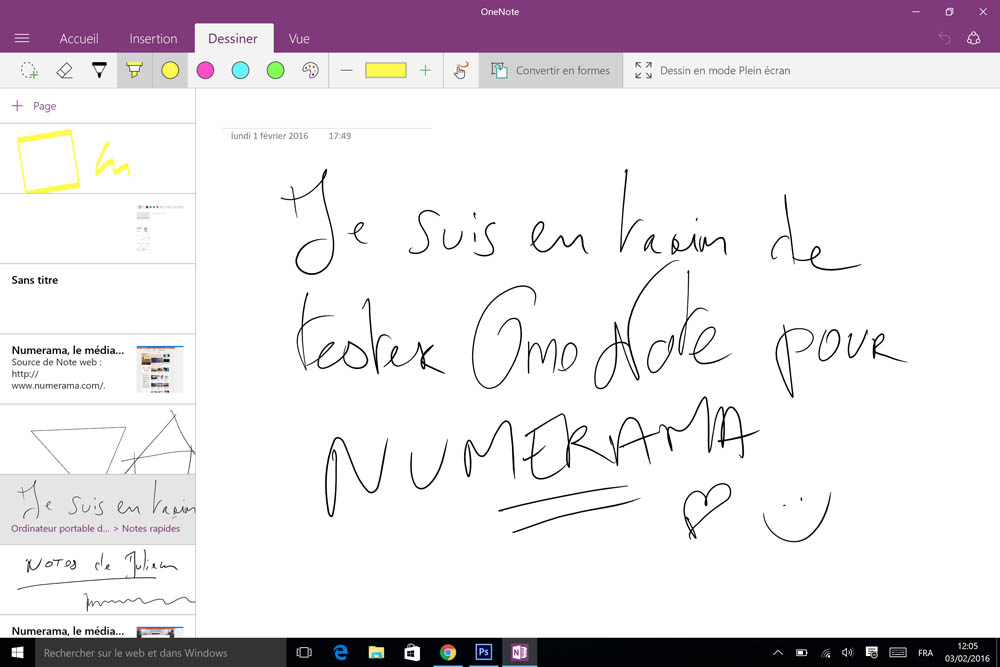1000x667 pixels.
Task: Open the touch keyboard icon
Action: coord(898,652)
